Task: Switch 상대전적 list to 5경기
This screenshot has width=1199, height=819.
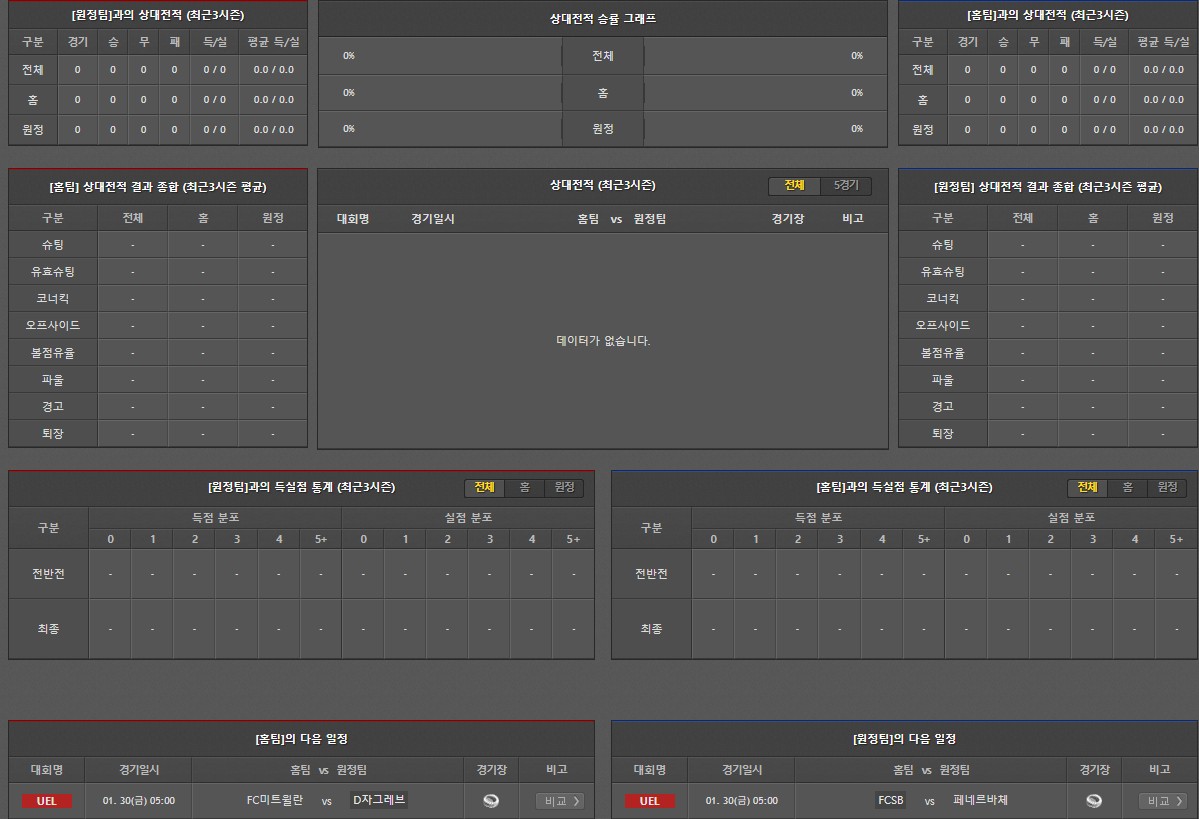Action: [x=846, y=186]
